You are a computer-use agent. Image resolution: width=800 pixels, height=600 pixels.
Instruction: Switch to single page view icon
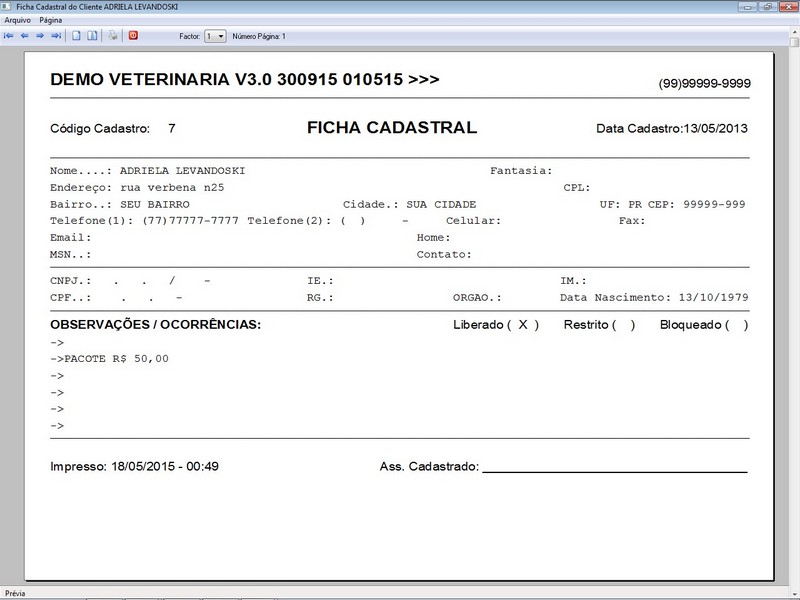pyautogui.click(x=76, y=36)
